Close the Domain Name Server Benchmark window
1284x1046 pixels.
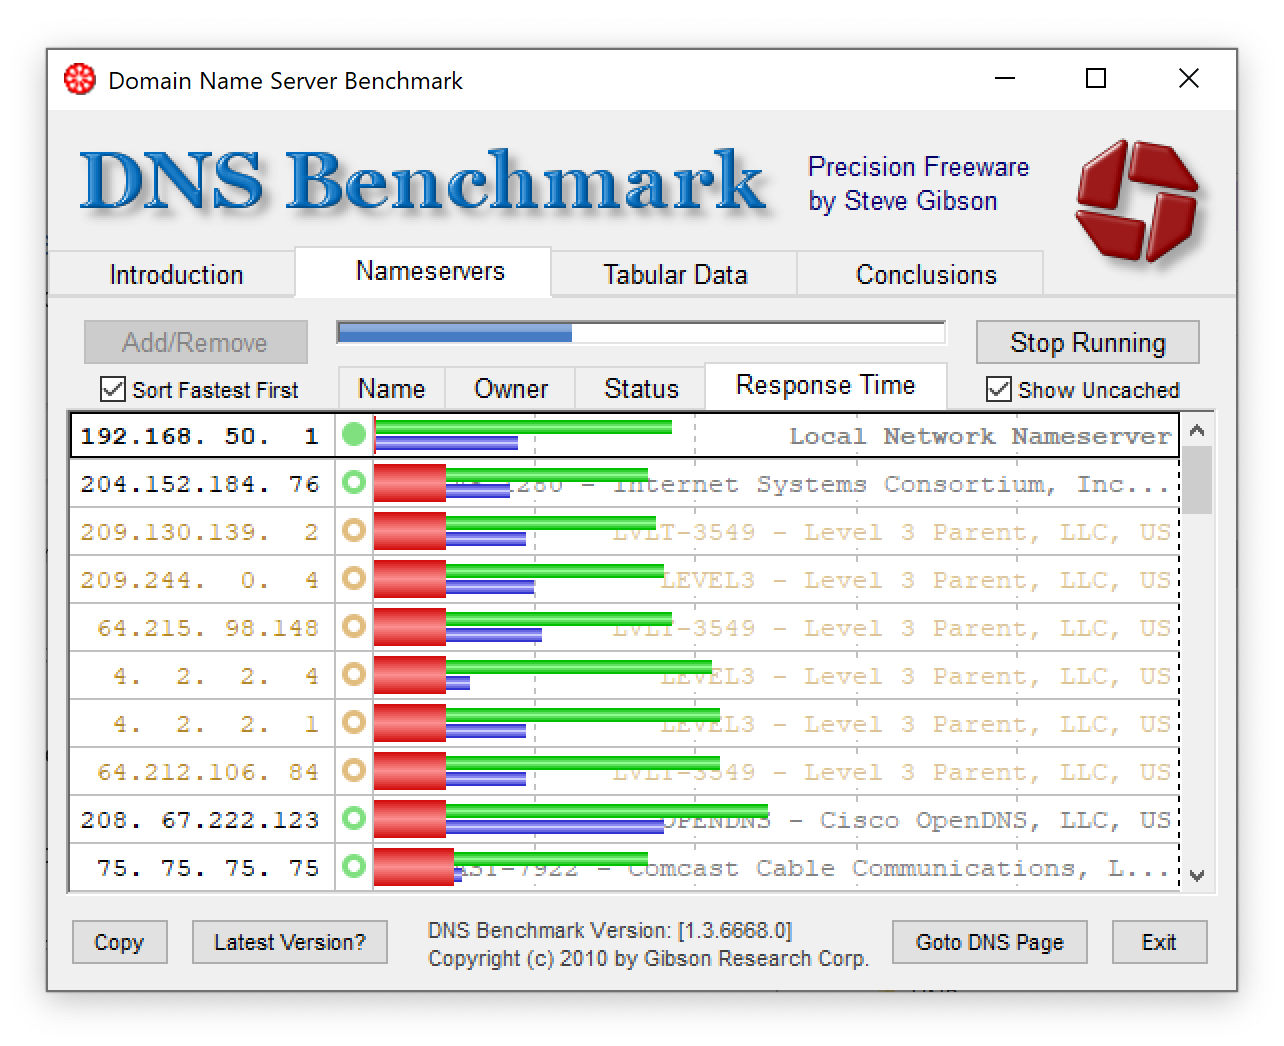click(1188, 78)
